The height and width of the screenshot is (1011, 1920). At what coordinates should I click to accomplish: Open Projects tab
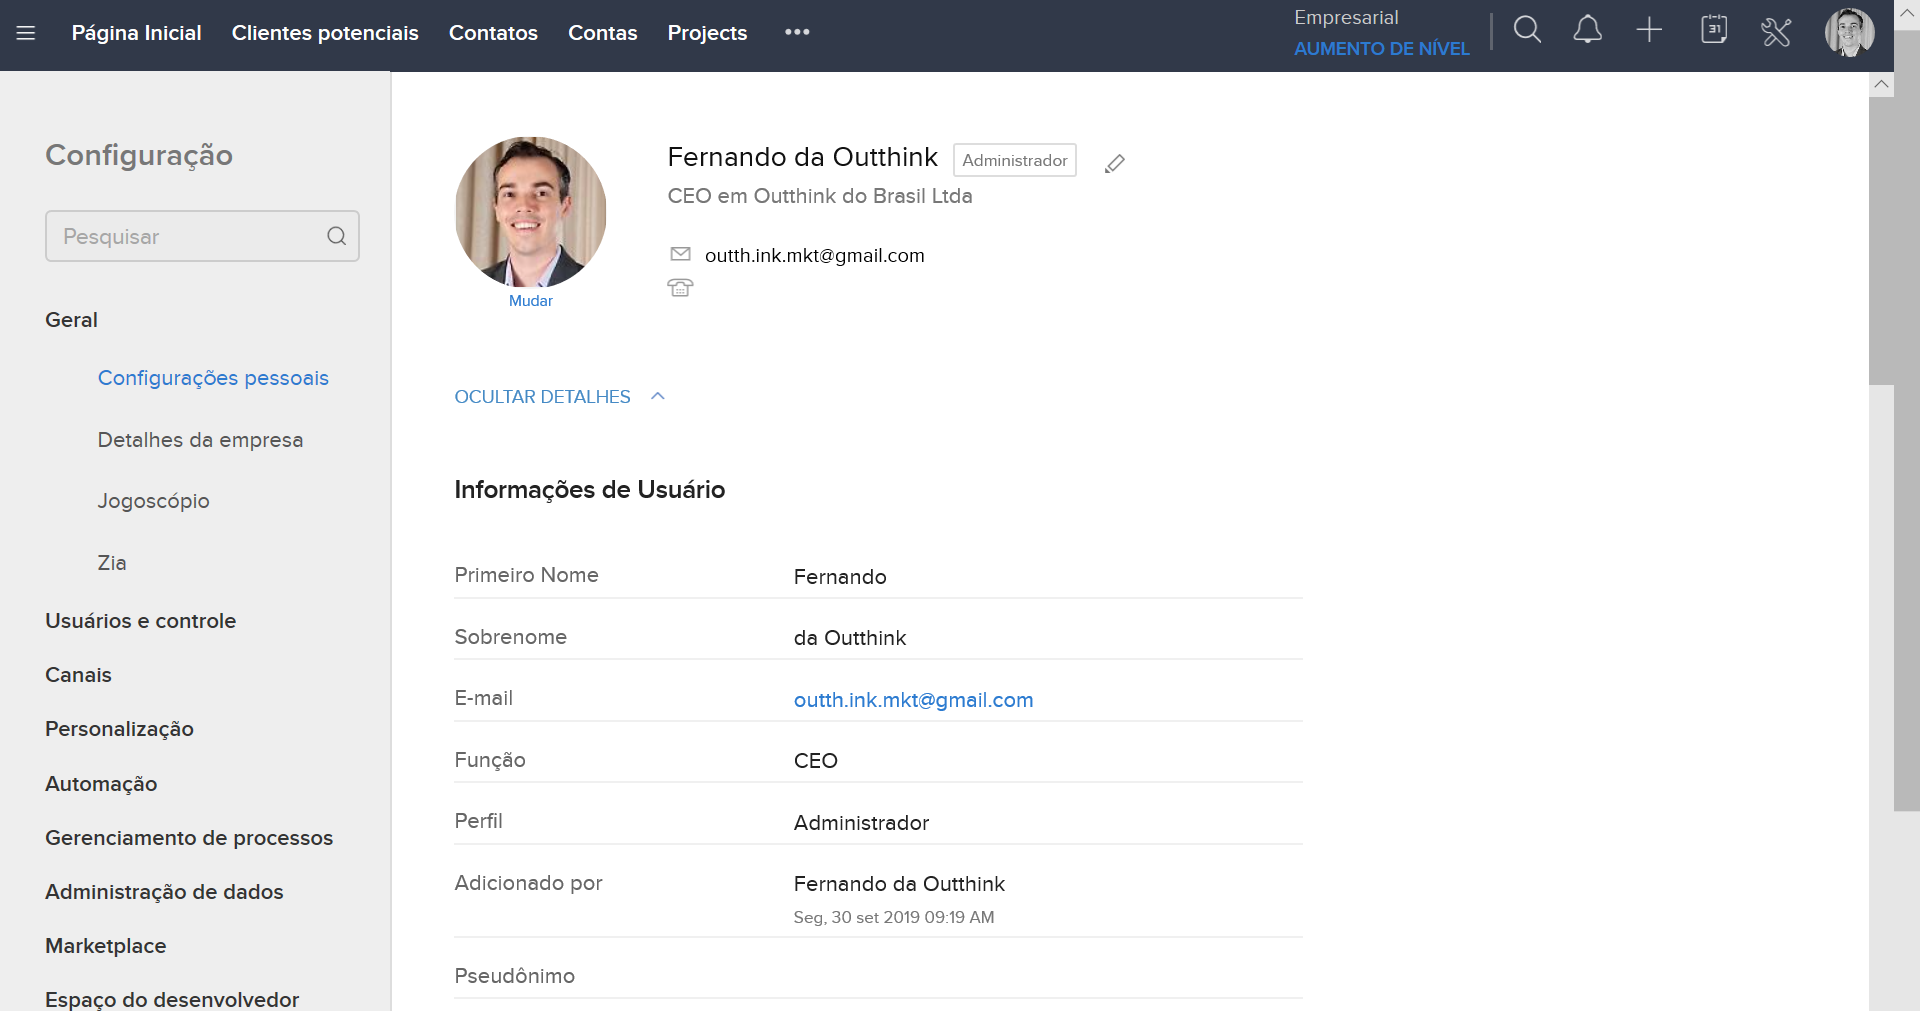707,33
